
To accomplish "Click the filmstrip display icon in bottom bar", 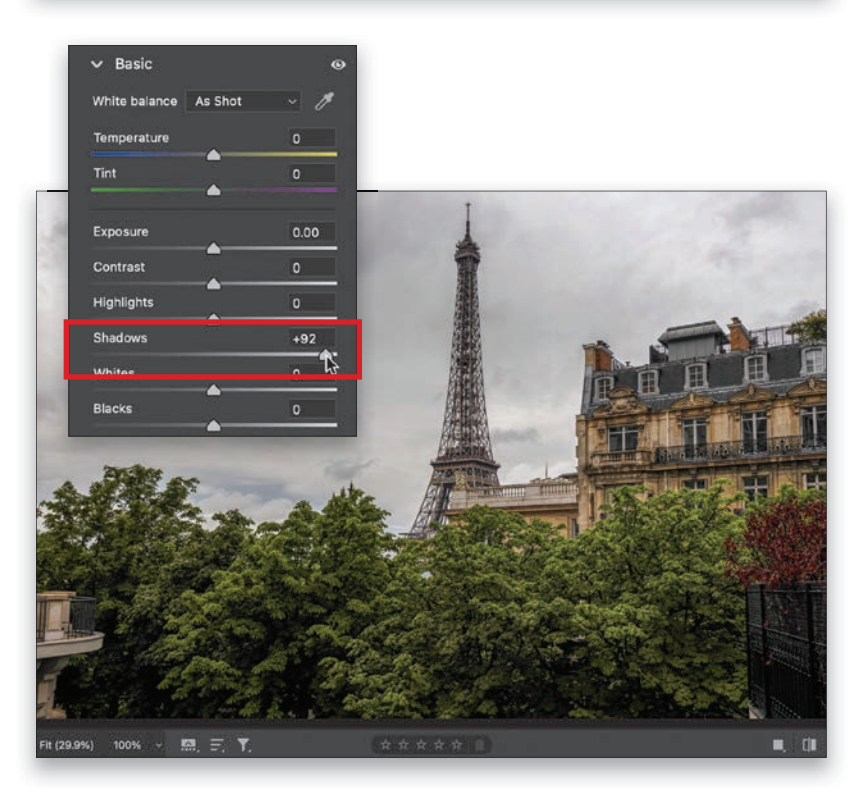I will (187, 745).
